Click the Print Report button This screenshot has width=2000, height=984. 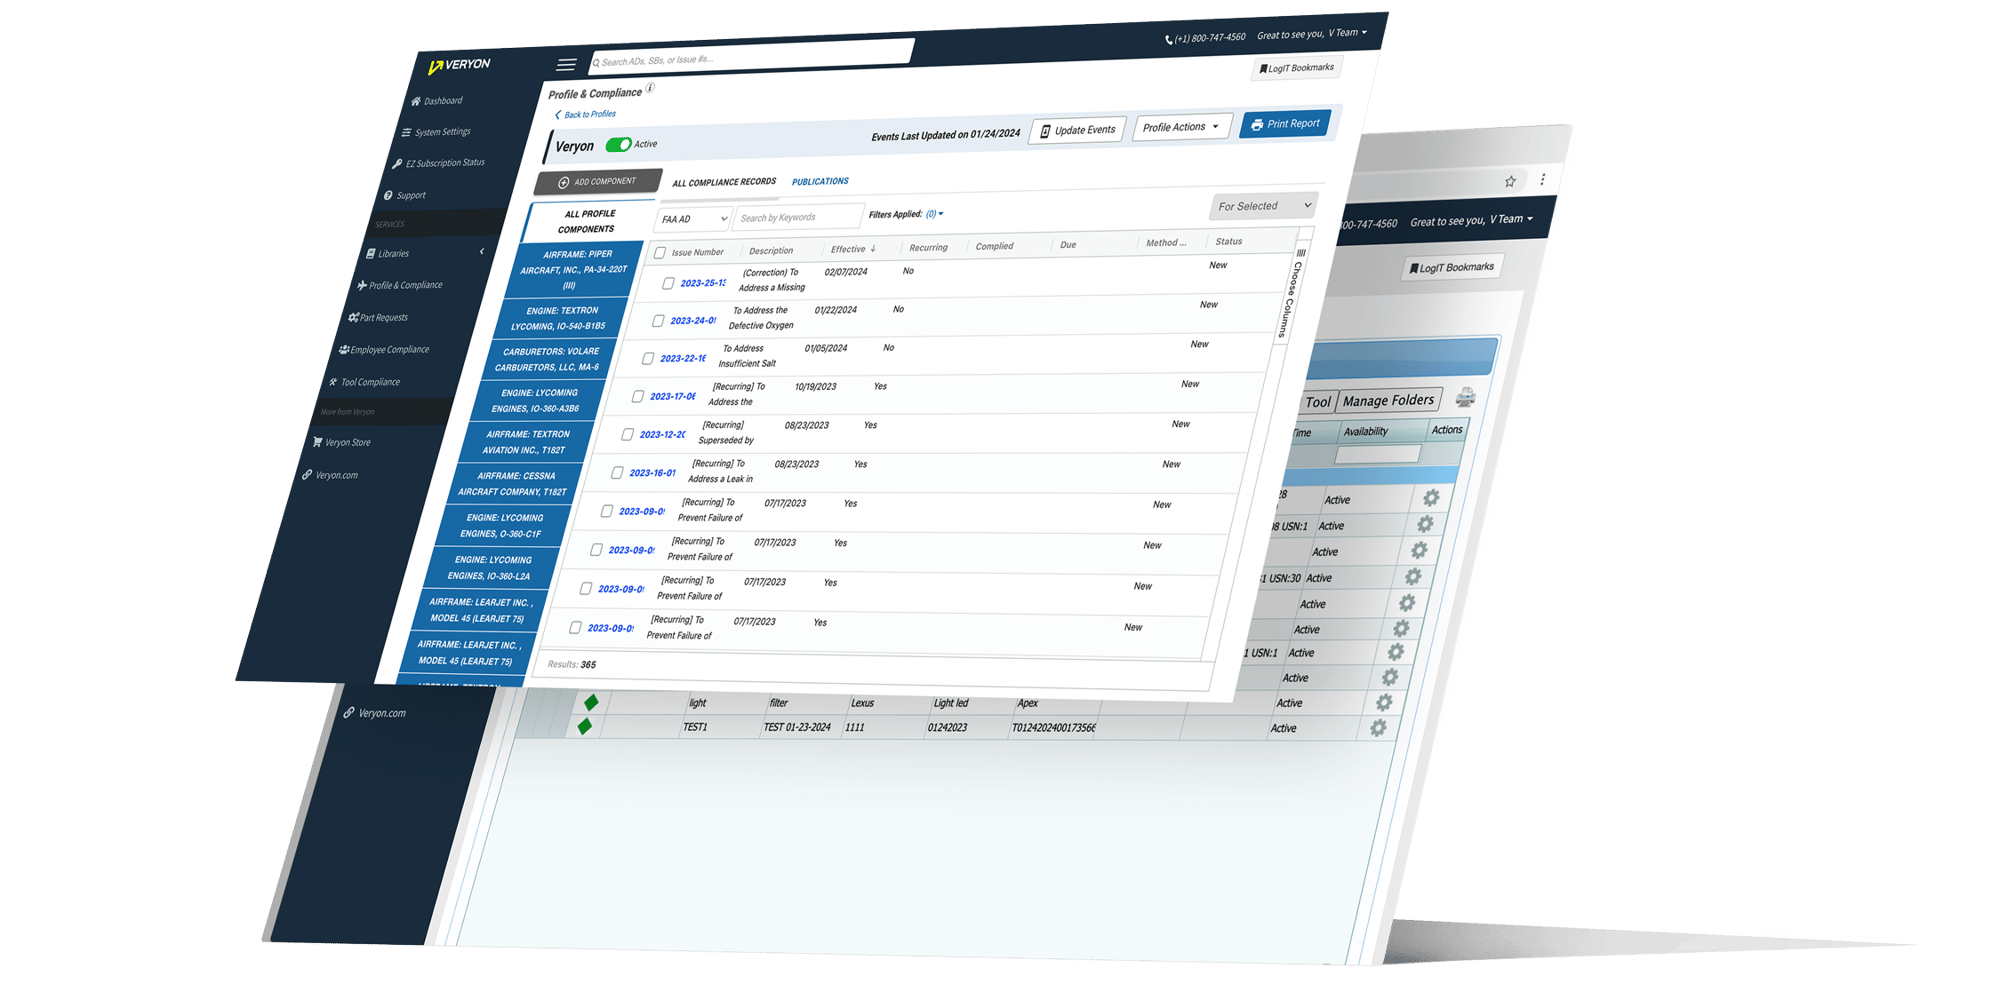(x=1286, y=125)
